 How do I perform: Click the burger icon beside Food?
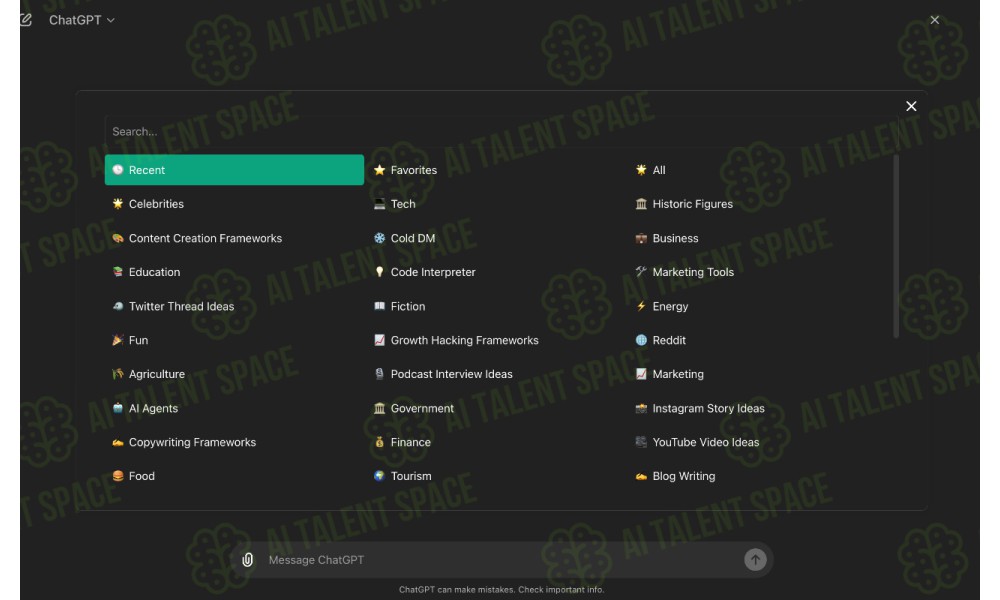click(118, 476)
